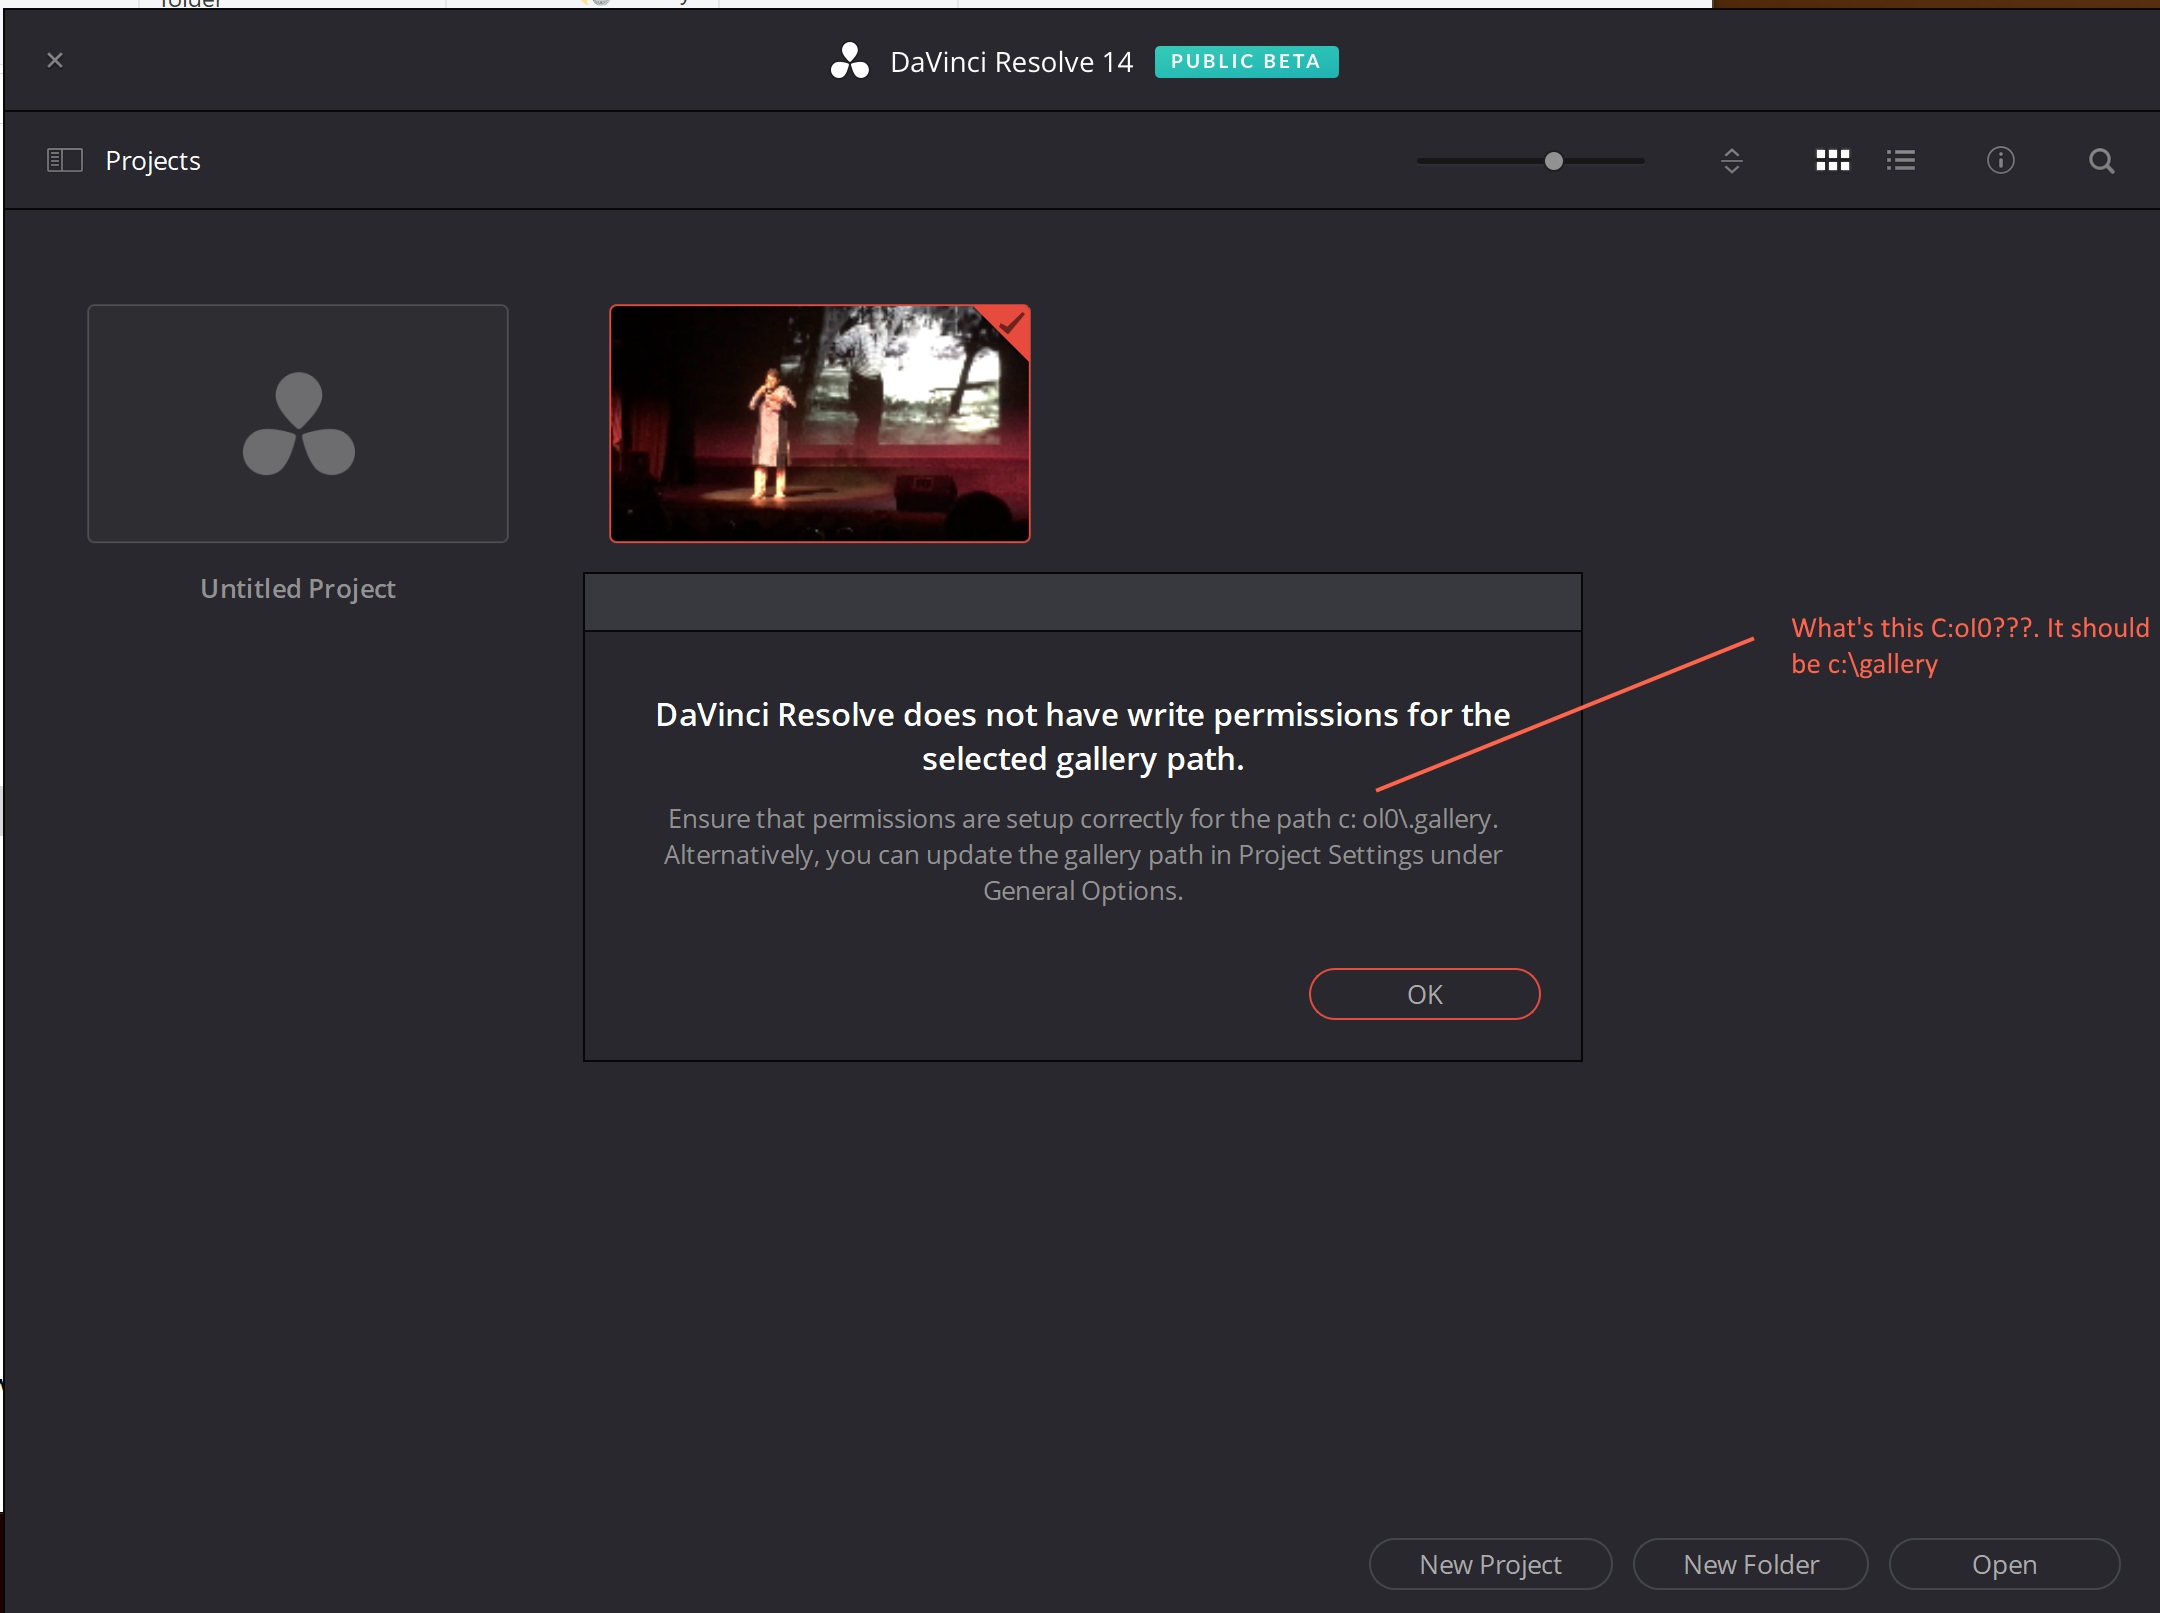The image size is (2160, 1613).
Task: Click the Open button
Action: coord(2004,1564)
